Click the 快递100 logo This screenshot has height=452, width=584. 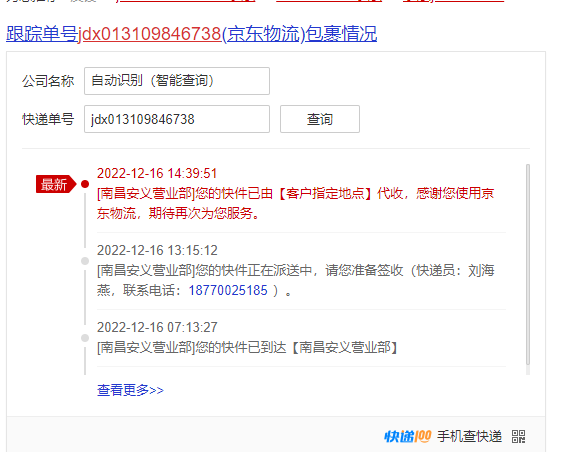tap(407, 436)
